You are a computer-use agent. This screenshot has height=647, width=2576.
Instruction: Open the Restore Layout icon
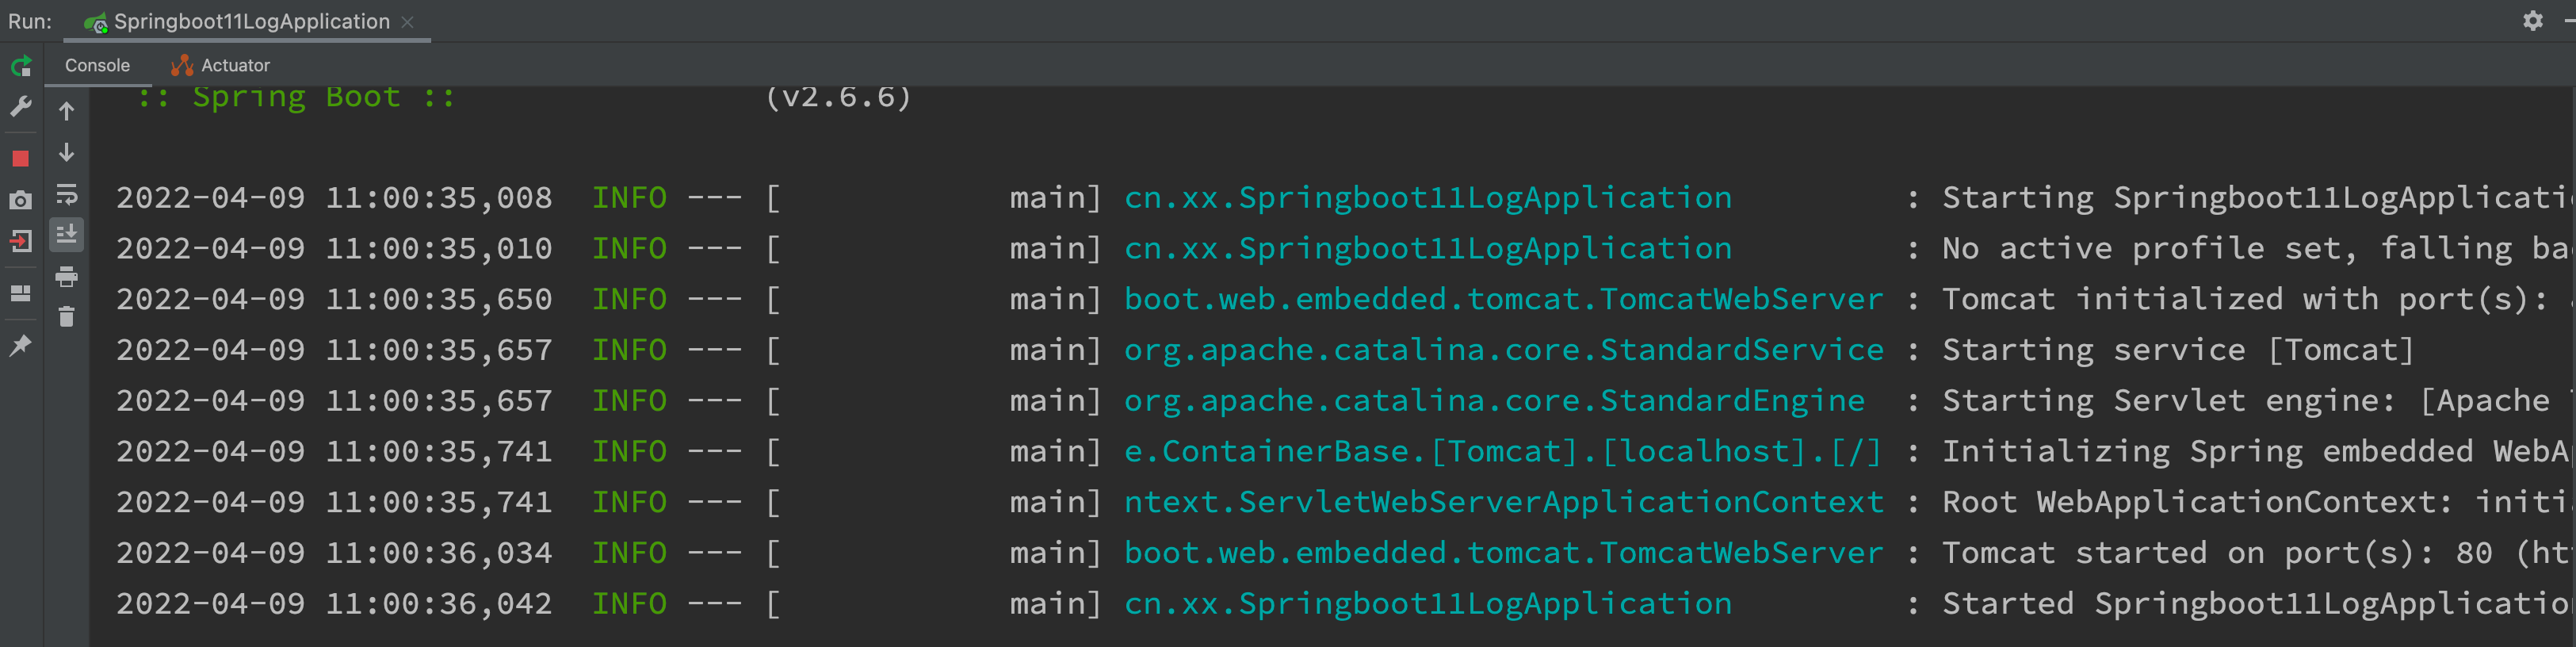click(x=21, y=293)
